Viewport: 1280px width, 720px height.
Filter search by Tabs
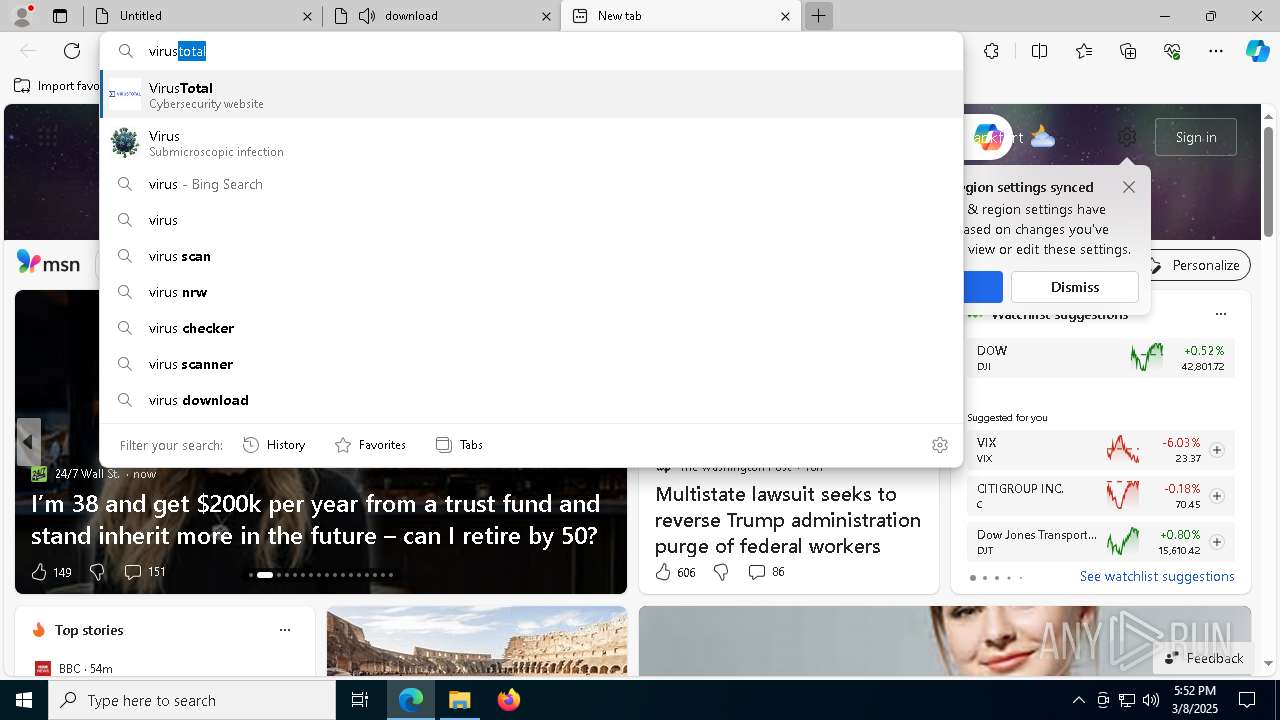pyautogui.click(x=459, y=445)
